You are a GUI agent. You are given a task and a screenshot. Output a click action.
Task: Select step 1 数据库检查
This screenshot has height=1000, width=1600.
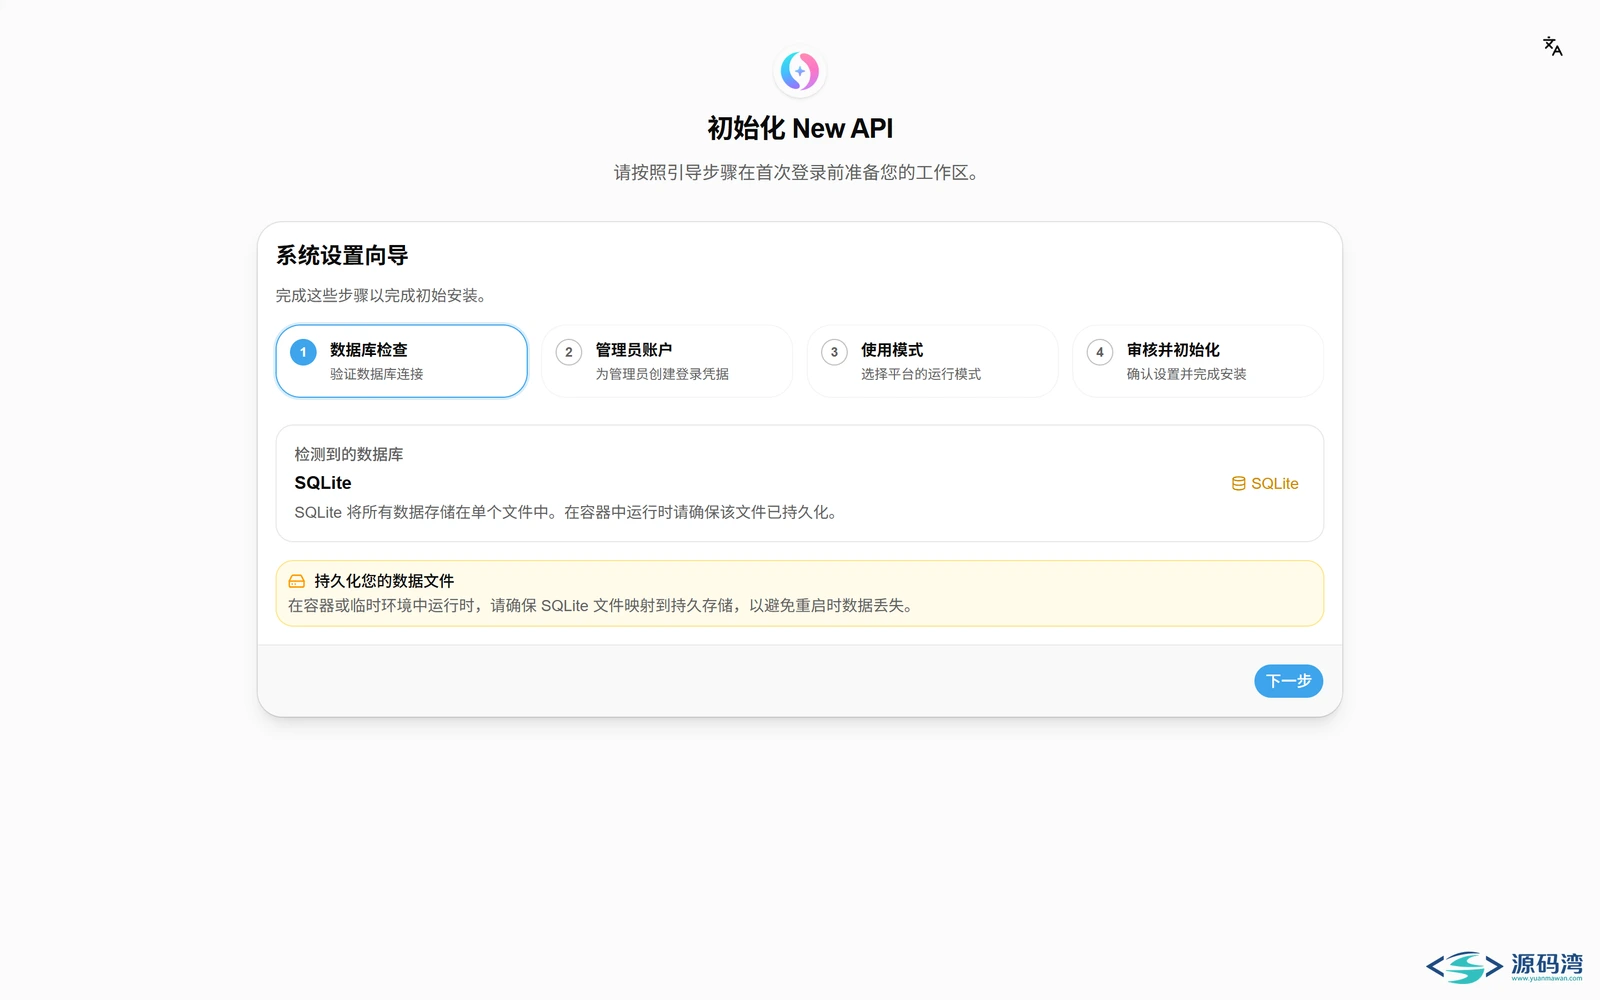click(401, 361)
